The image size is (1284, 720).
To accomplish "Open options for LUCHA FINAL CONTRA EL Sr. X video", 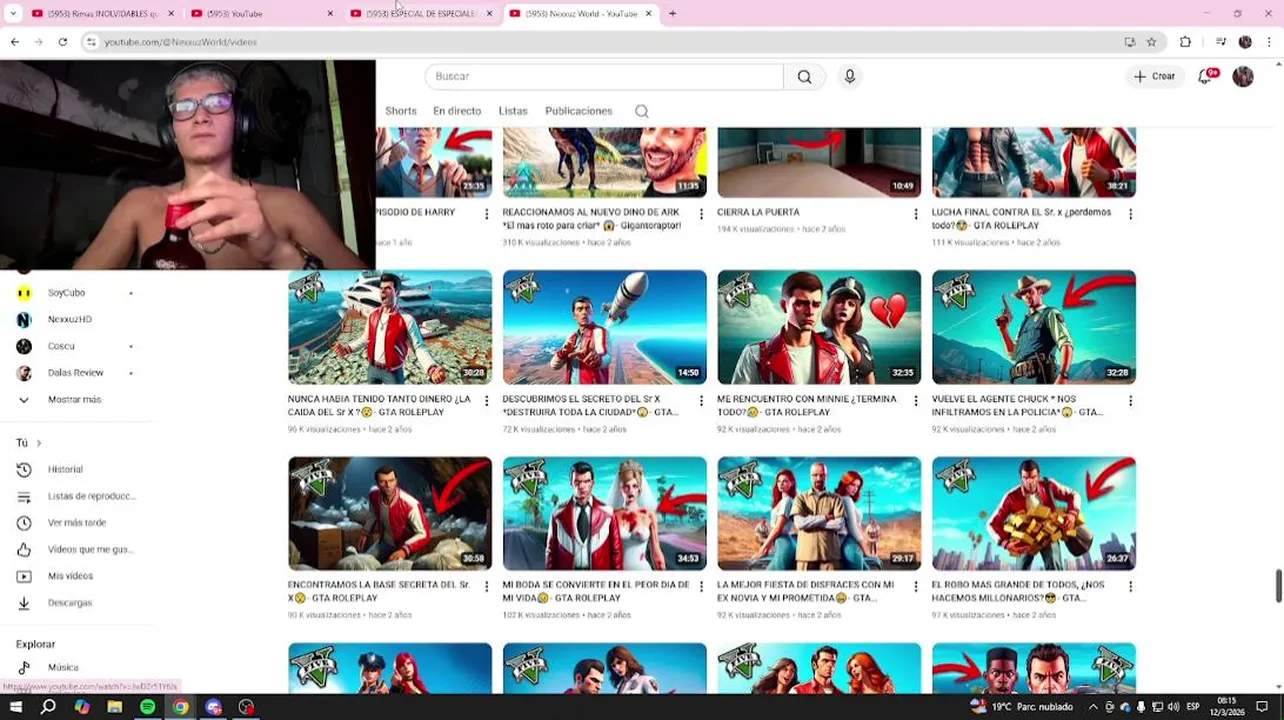I will click(1130, 214).
